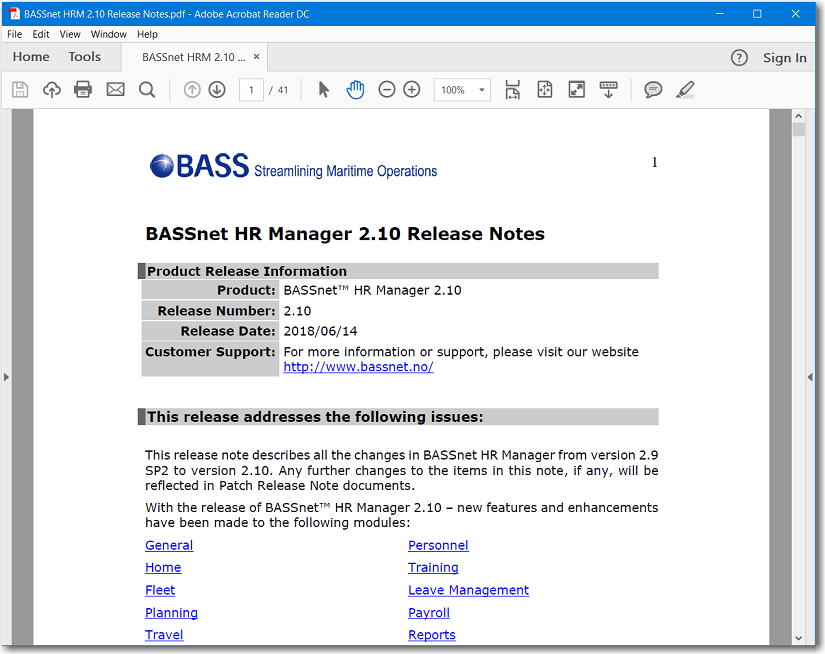Viewport: 825px width, 654px height.
Task: Expand the left navigation pane arrow
Action: [6, 377]
